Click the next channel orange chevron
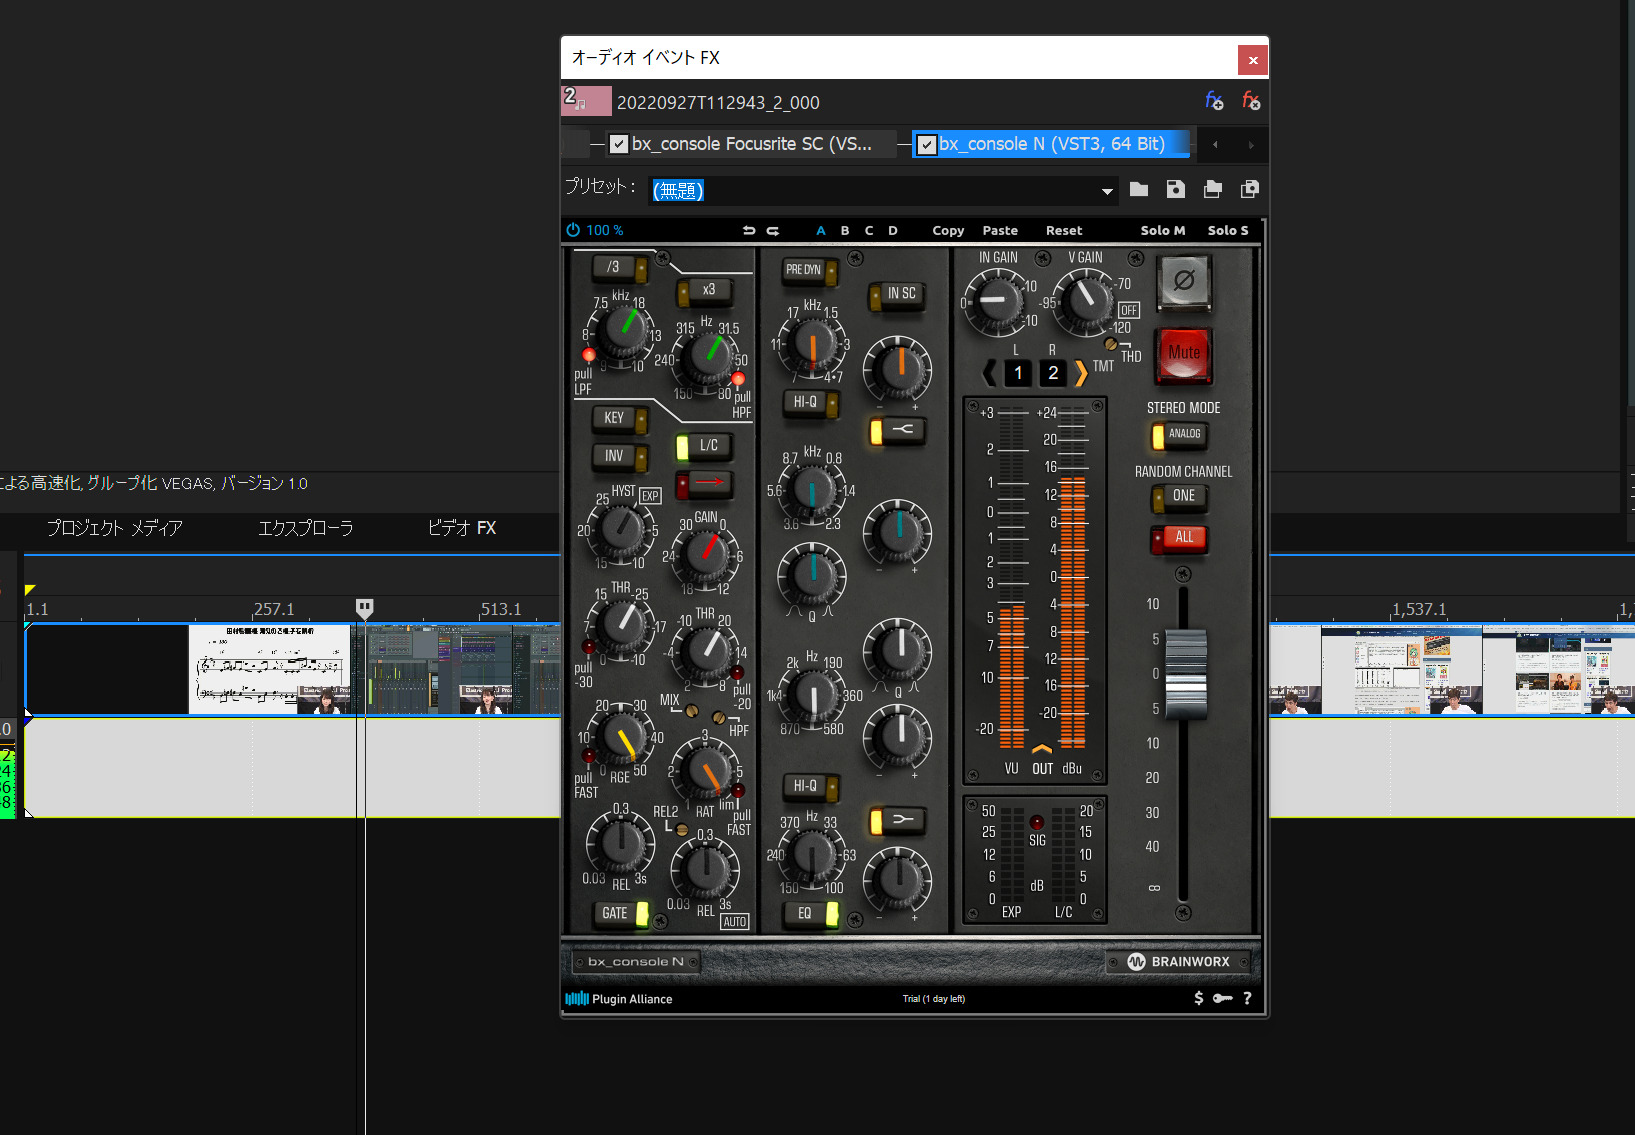Image resolution: width=1635 pixels, height=1135 pixels. click(1081, 373)
